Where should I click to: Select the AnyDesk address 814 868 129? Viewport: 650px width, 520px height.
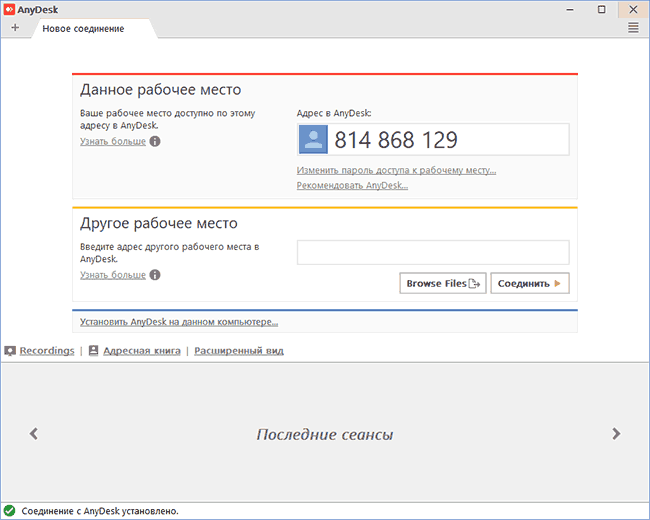(395, 140)
